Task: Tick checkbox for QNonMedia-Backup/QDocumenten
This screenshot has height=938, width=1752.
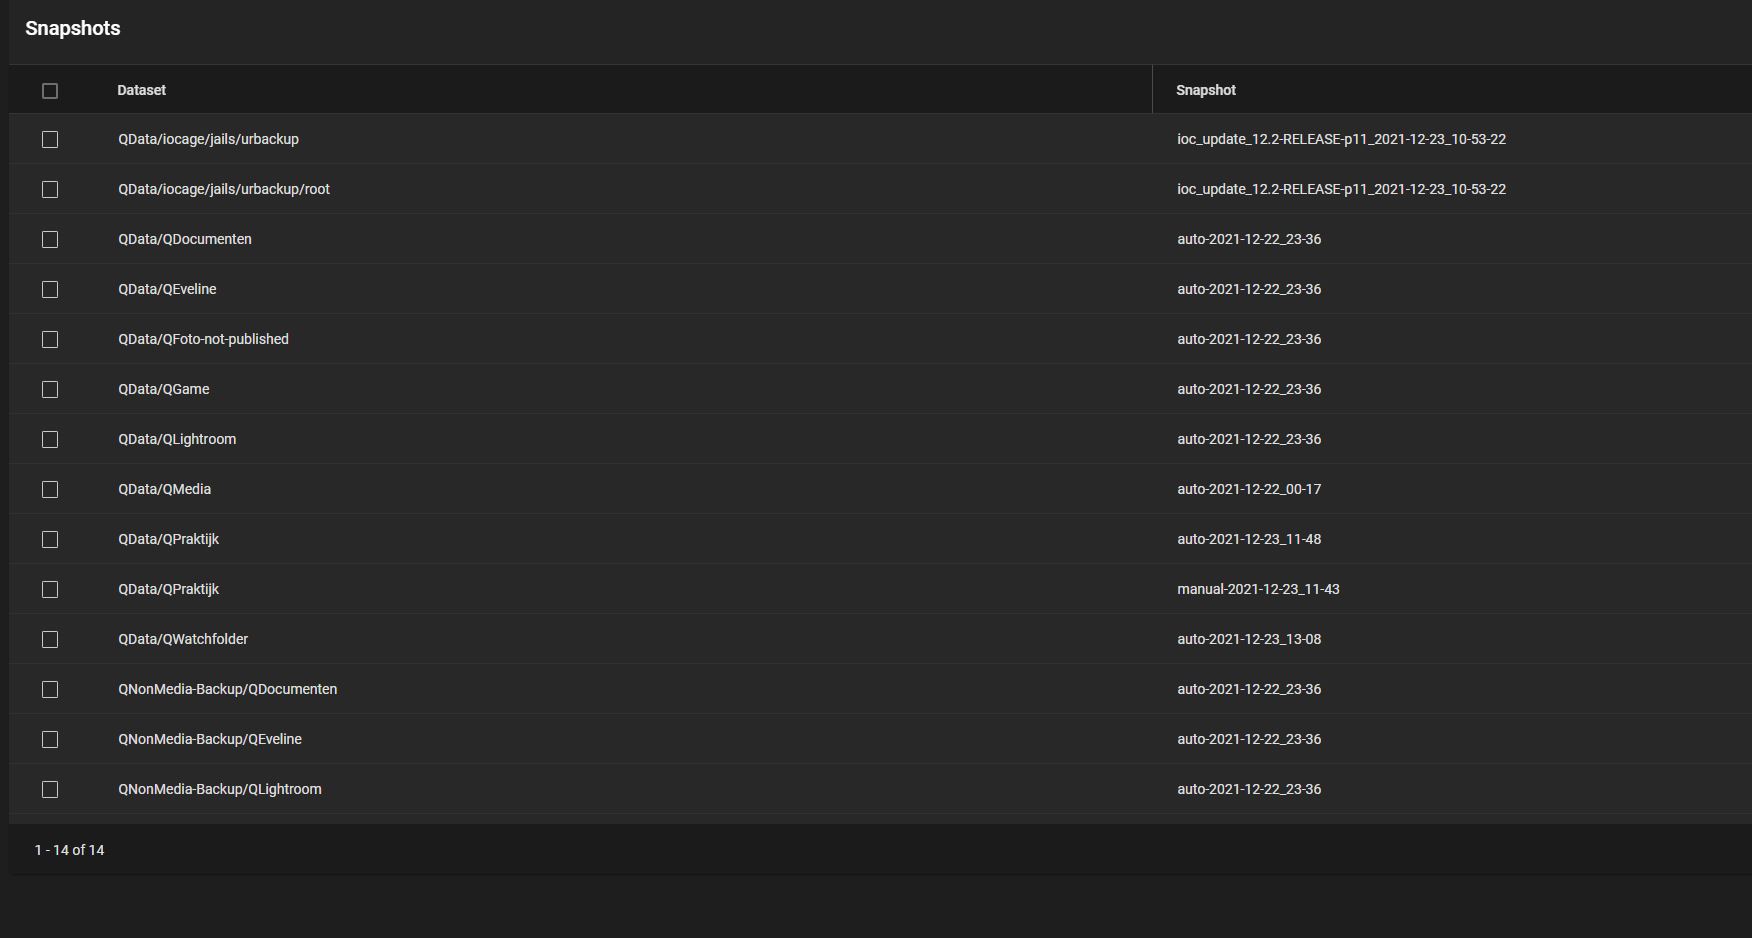Action: 50,689
